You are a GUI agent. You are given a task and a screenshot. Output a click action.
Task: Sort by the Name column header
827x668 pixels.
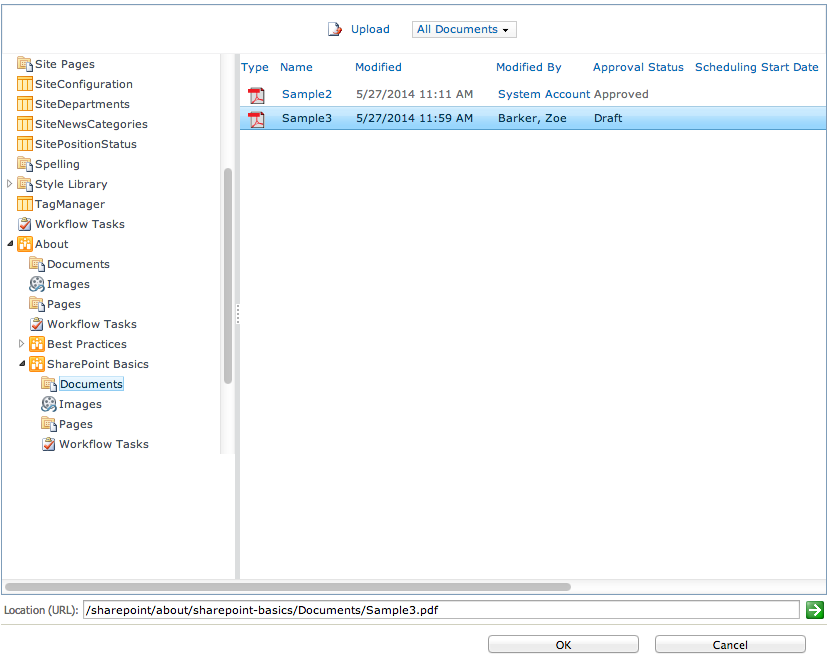pyautogui.click(x=296, y=67)
